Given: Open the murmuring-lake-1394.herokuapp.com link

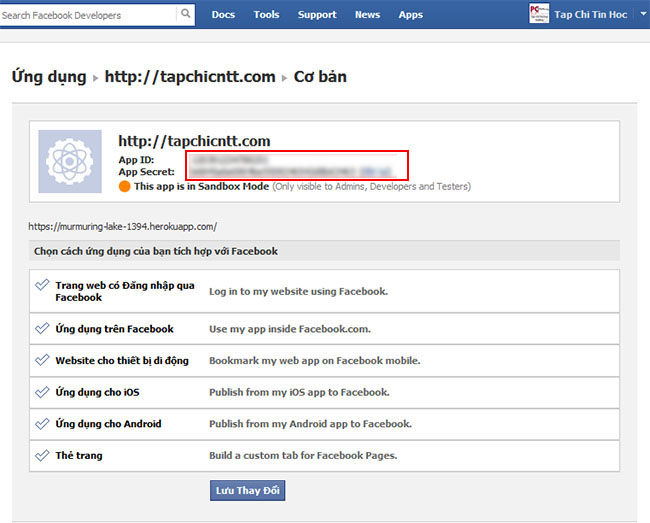Looking at the screenshot, I should pyautogui.click(x=123, y=227).
